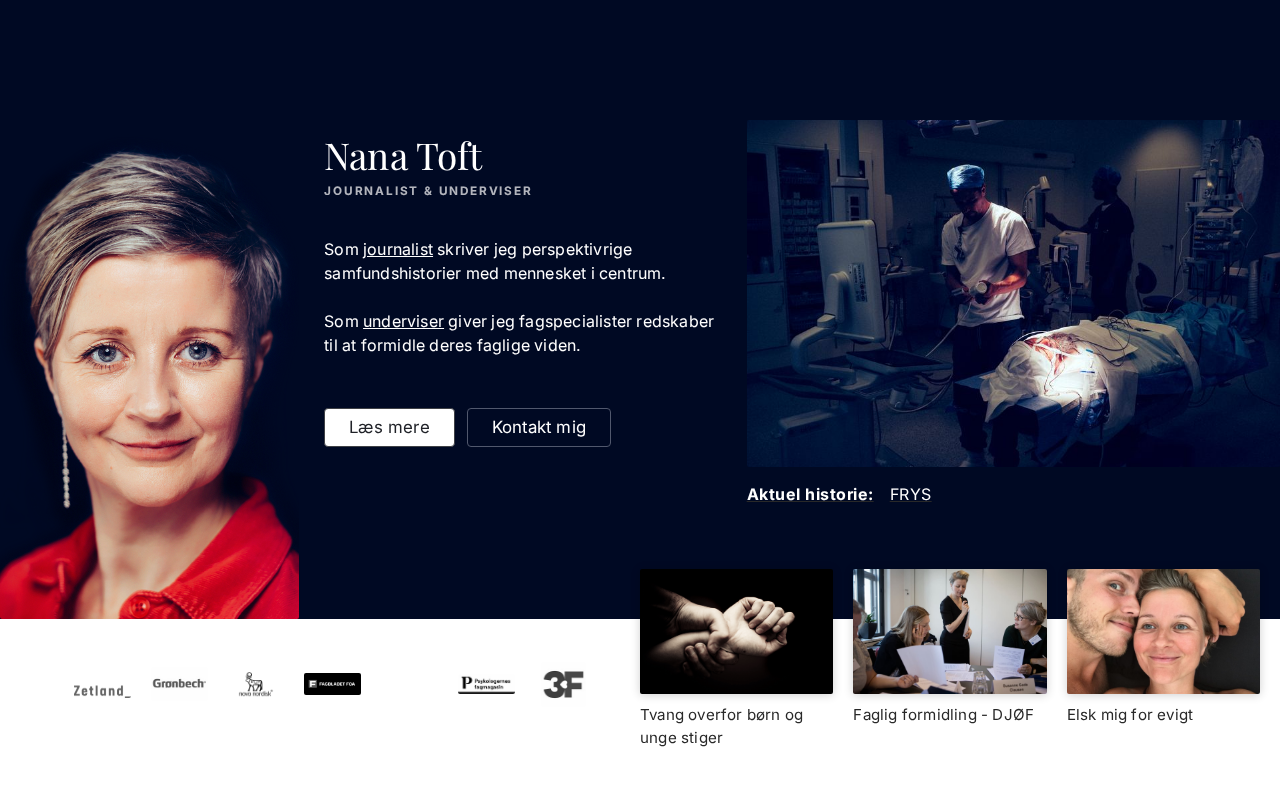The height and width of the screenshot is (800, 1280).
Task: Click the Psykologernes fagmagasin logo
Action: [486, 685]
